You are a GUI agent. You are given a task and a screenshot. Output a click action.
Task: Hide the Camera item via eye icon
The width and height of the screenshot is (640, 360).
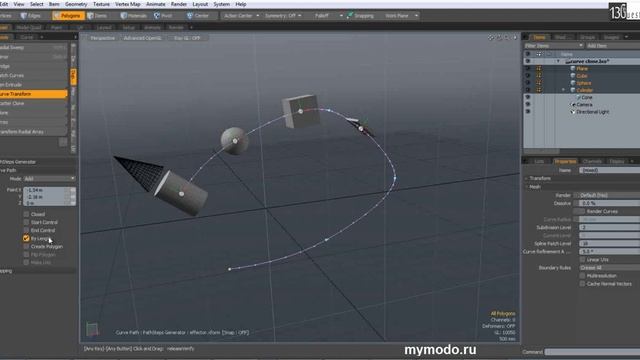[528, 104]
